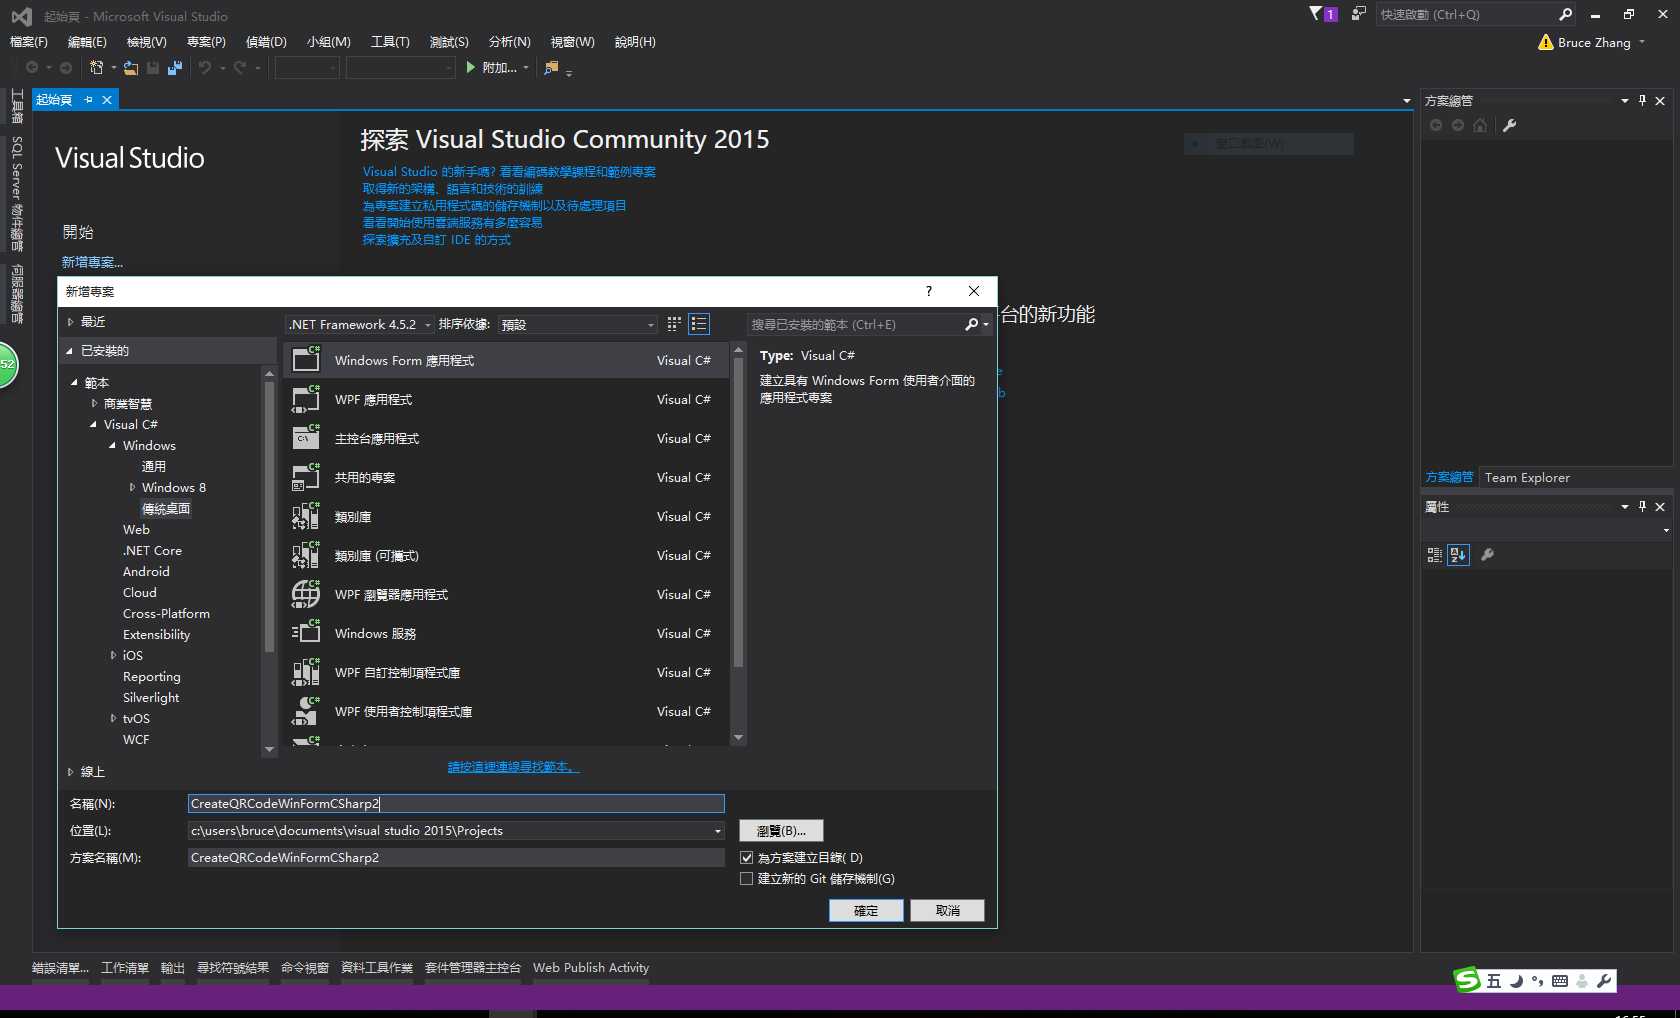Expand the Windows 8 tree node

[132, 488]
